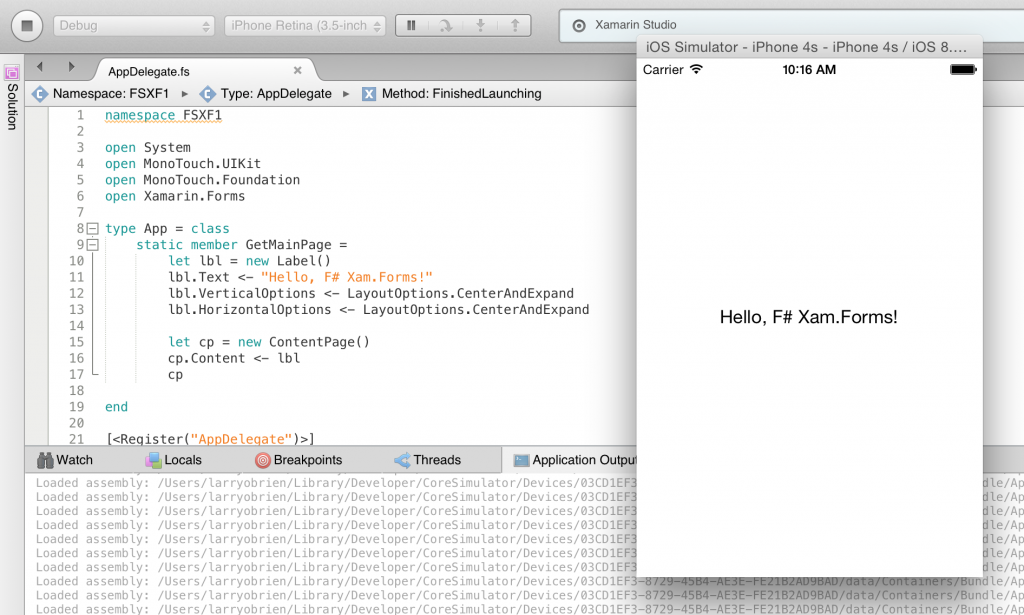Click the first Loaded assembly output line
1024x615 pixels.
coord(336,483)
